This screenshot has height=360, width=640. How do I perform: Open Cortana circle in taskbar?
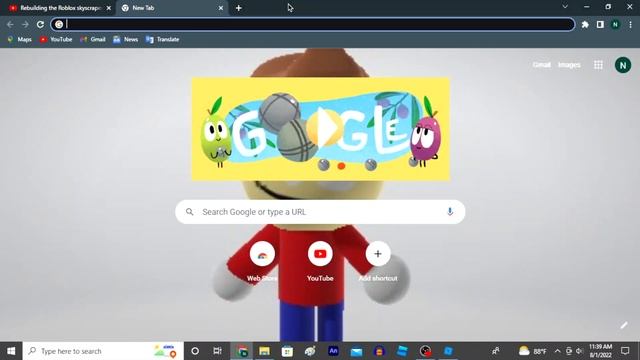pos(195,351)
